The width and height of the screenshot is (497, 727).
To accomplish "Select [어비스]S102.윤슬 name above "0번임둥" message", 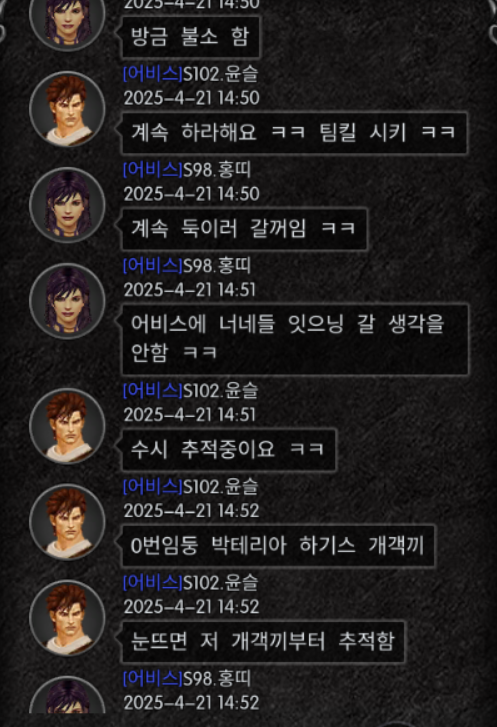I will click(x=191, y=487).
